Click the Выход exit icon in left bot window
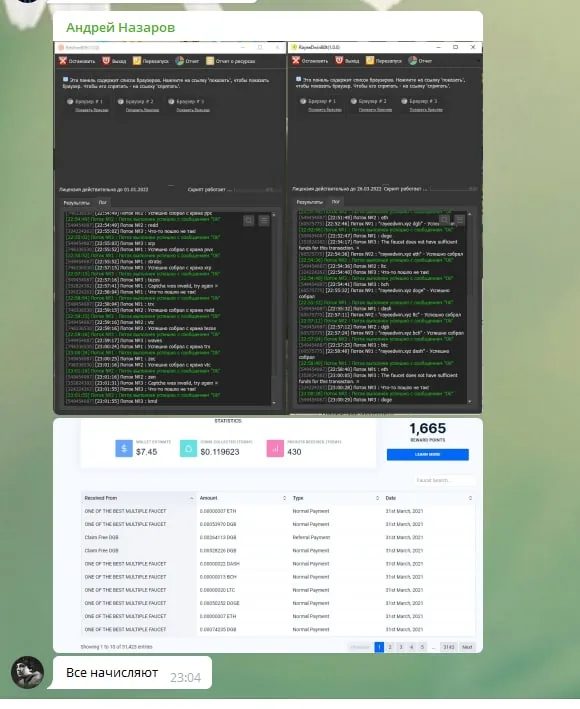The width and height of the screenshot is (580, 709). (x=106, y=61)
